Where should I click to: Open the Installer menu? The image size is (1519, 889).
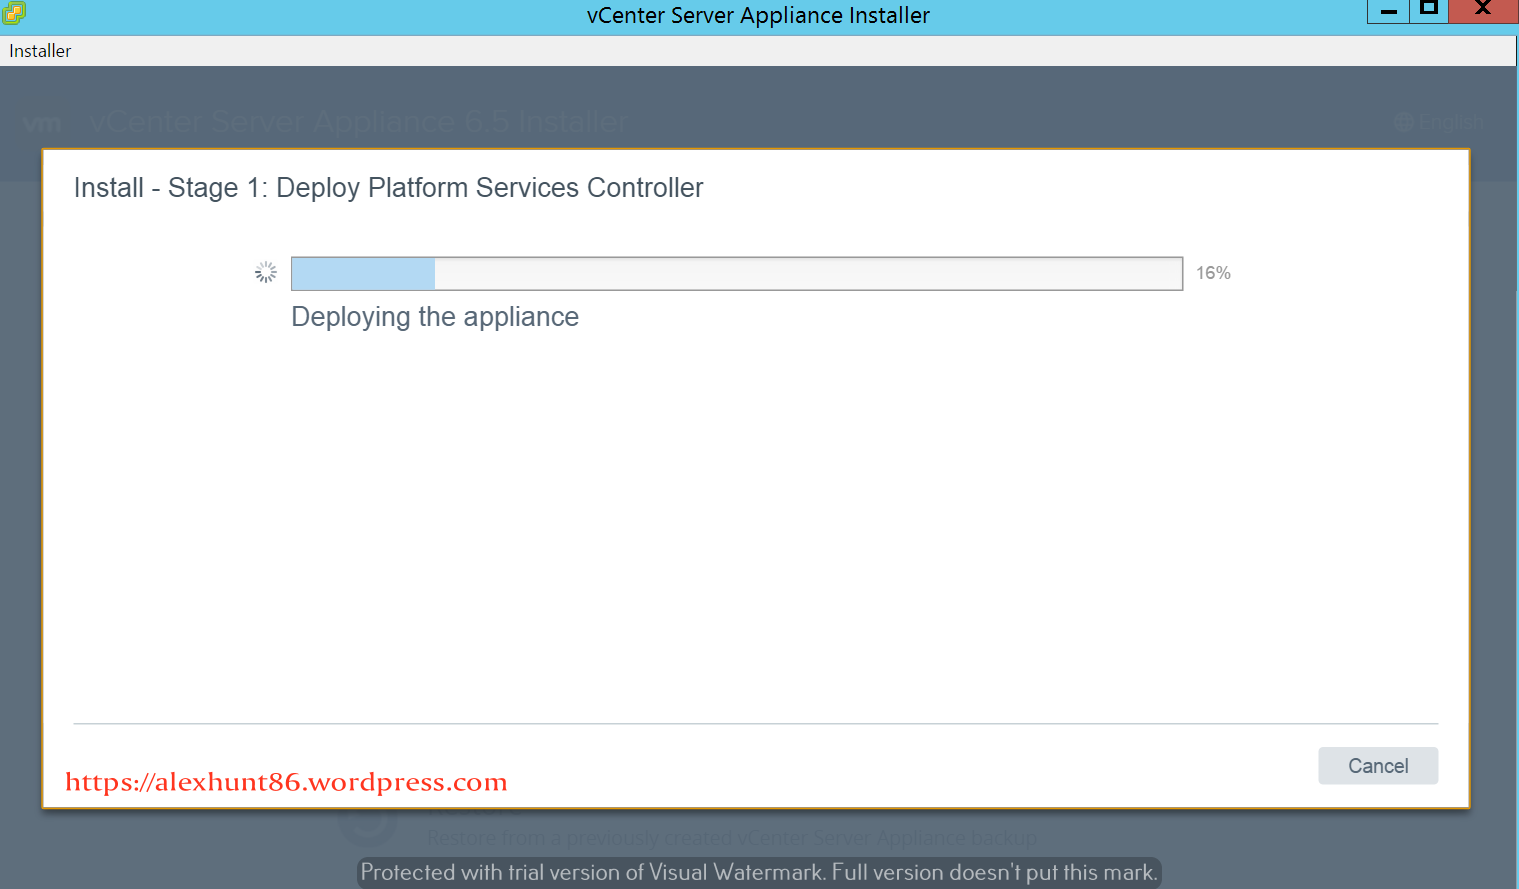[39, 50]
